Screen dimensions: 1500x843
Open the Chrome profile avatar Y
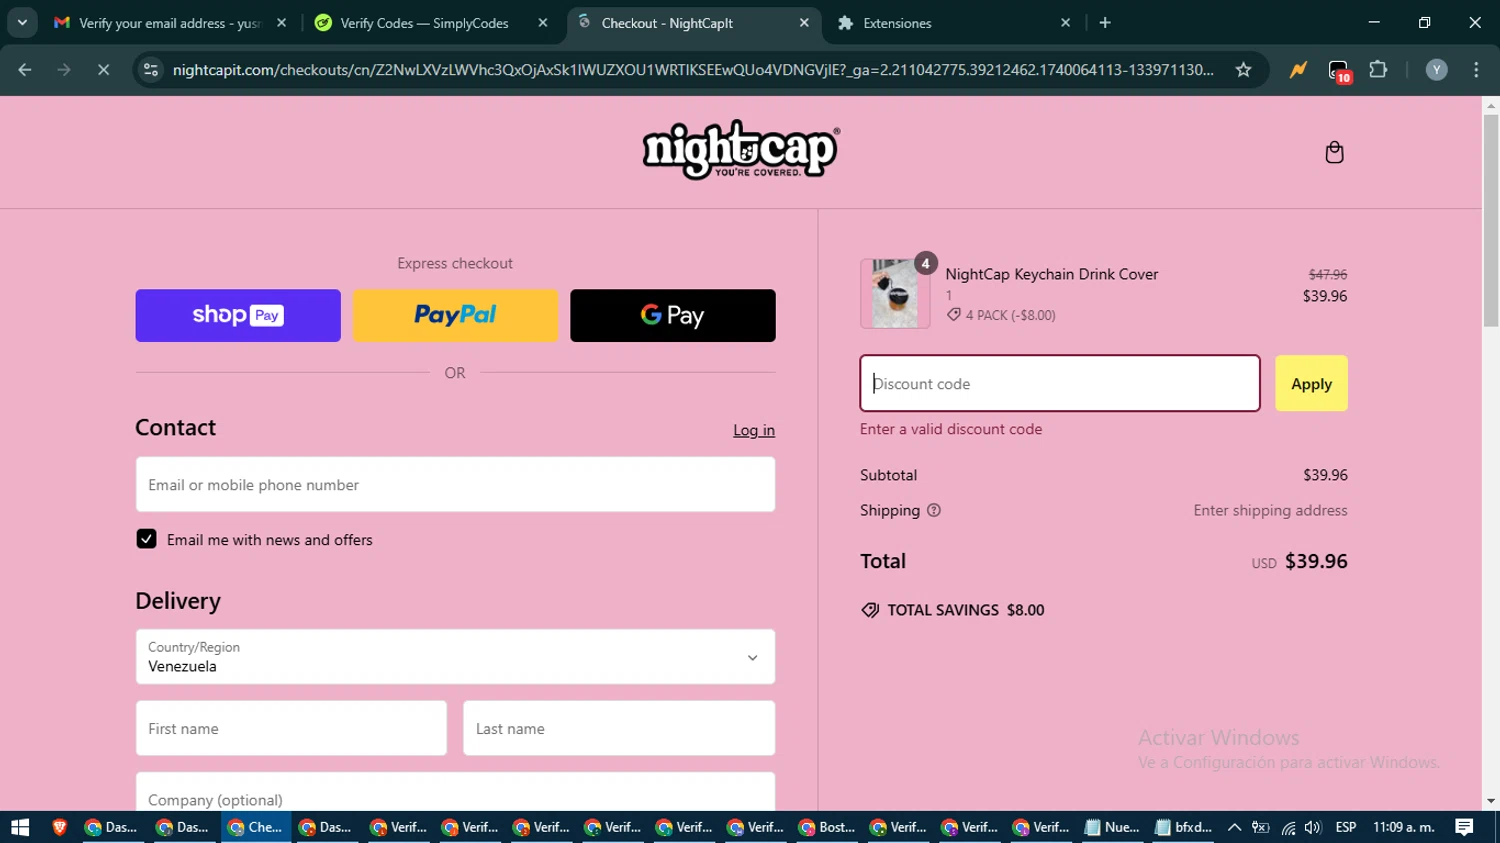pos(1436,70)
